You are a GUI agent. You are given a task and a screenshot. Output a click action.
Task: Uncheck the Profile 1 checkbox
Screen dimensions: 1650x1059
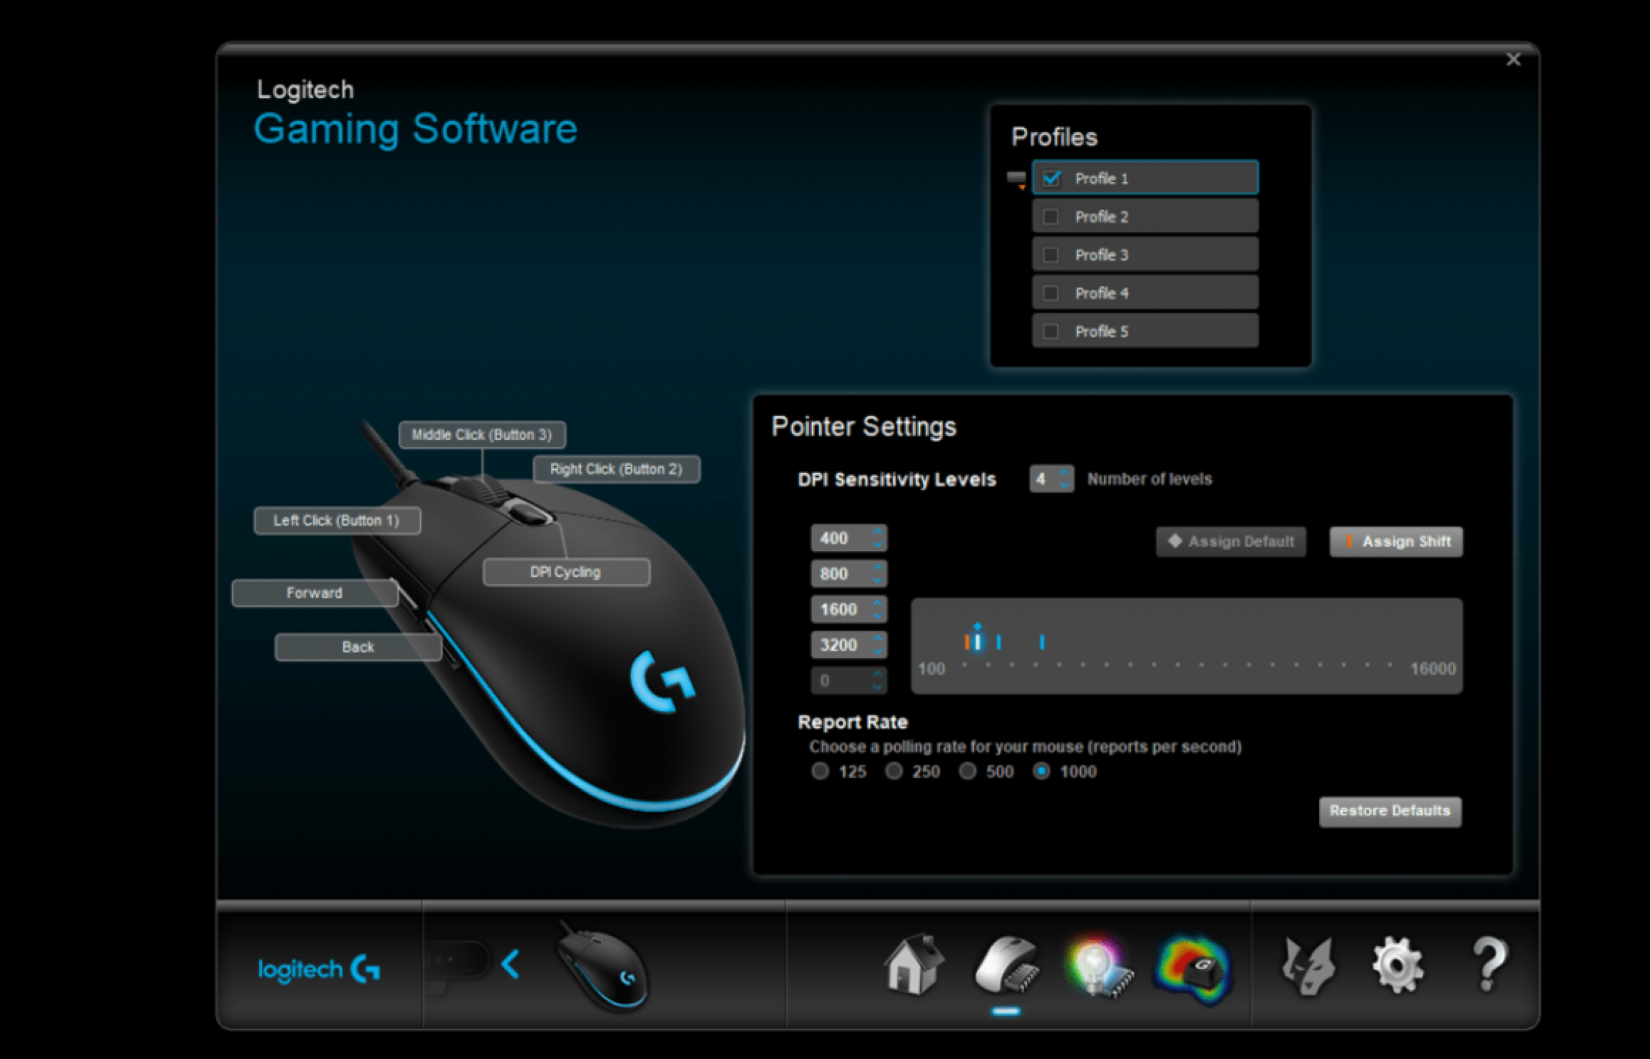(1051, 178)
